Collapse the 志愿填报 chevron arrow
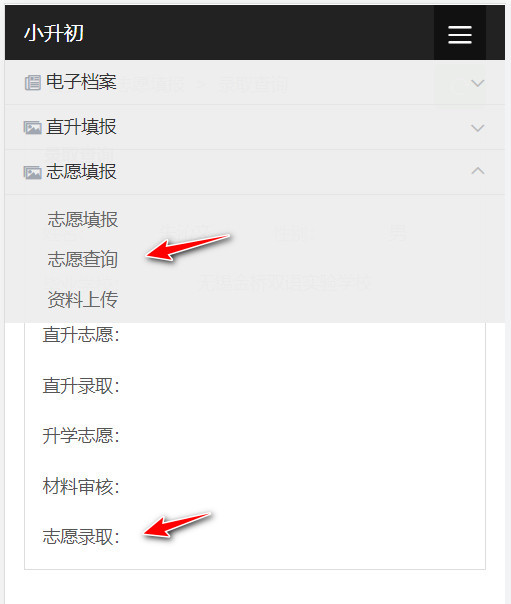This screenshot has height=604, width=511. click(x=477, y=171)
